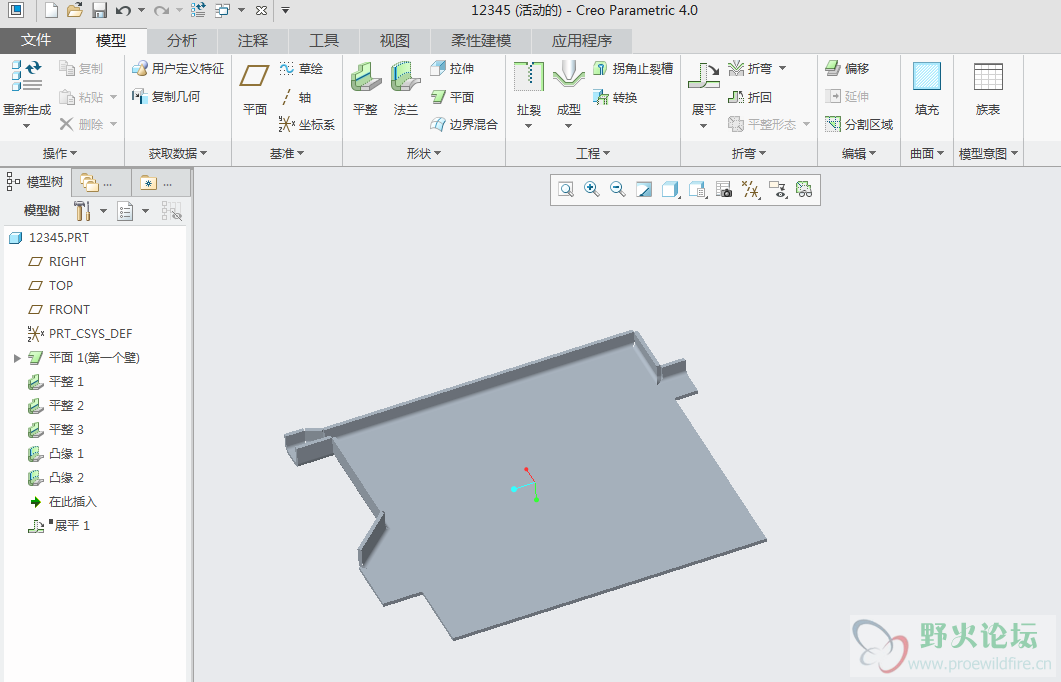
Task: Expand the 编辑 group dropdown
Action: pyautogui.click(x=859, y=154)
